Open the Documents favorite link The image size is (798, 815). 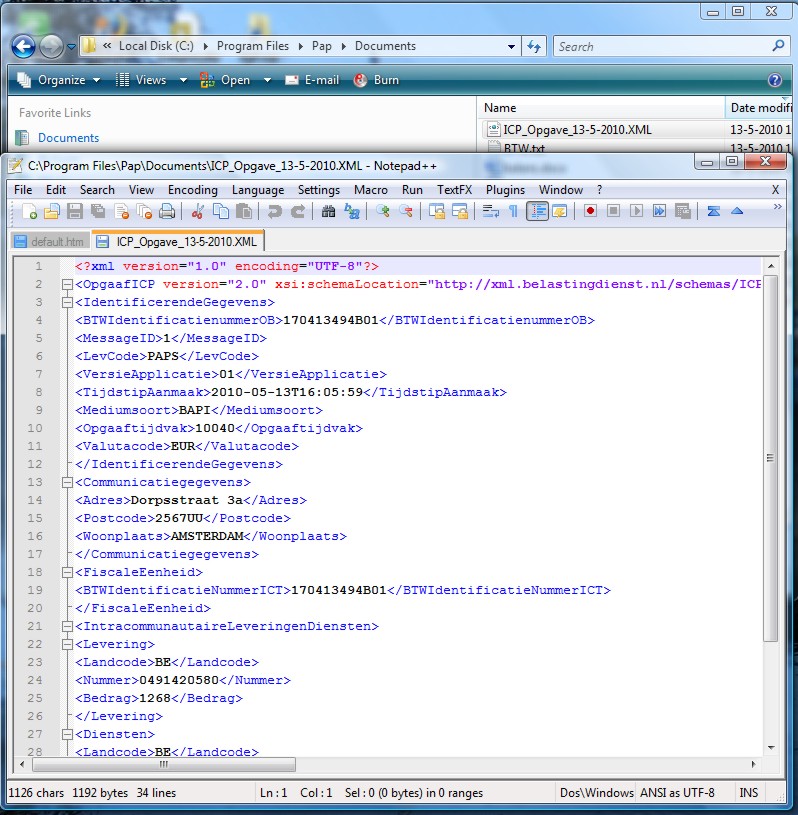[68, 138]
